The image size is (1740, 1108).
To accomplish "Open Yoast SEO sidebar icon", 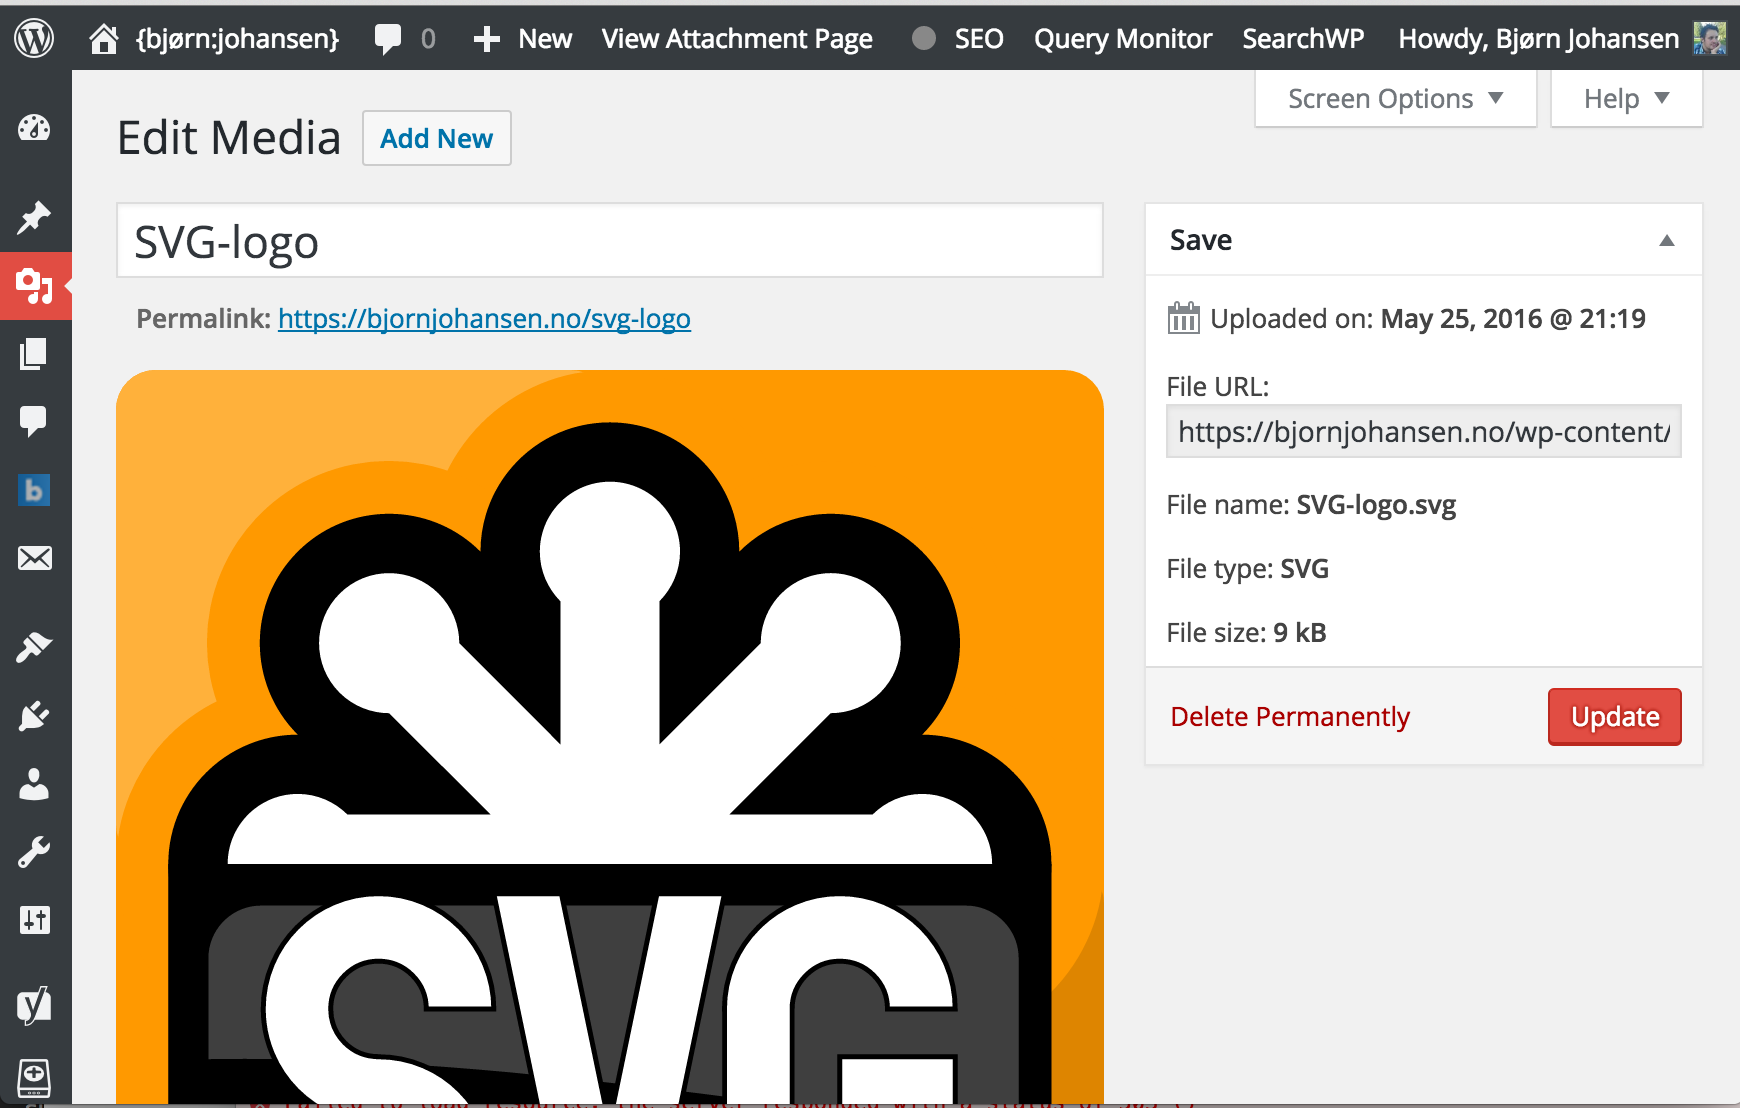I will pyautogui.click(x=34, y=1005).
